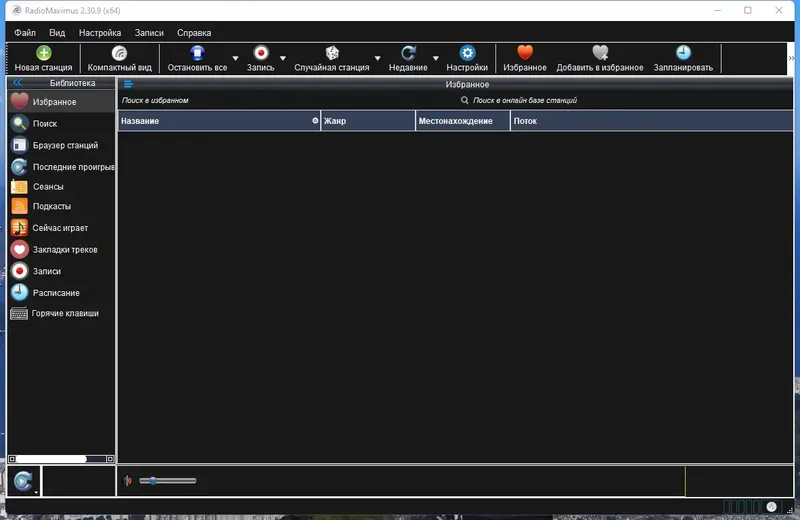Click magnifier icon of online station search
The image size is (800, 520).
click(464, 101)
